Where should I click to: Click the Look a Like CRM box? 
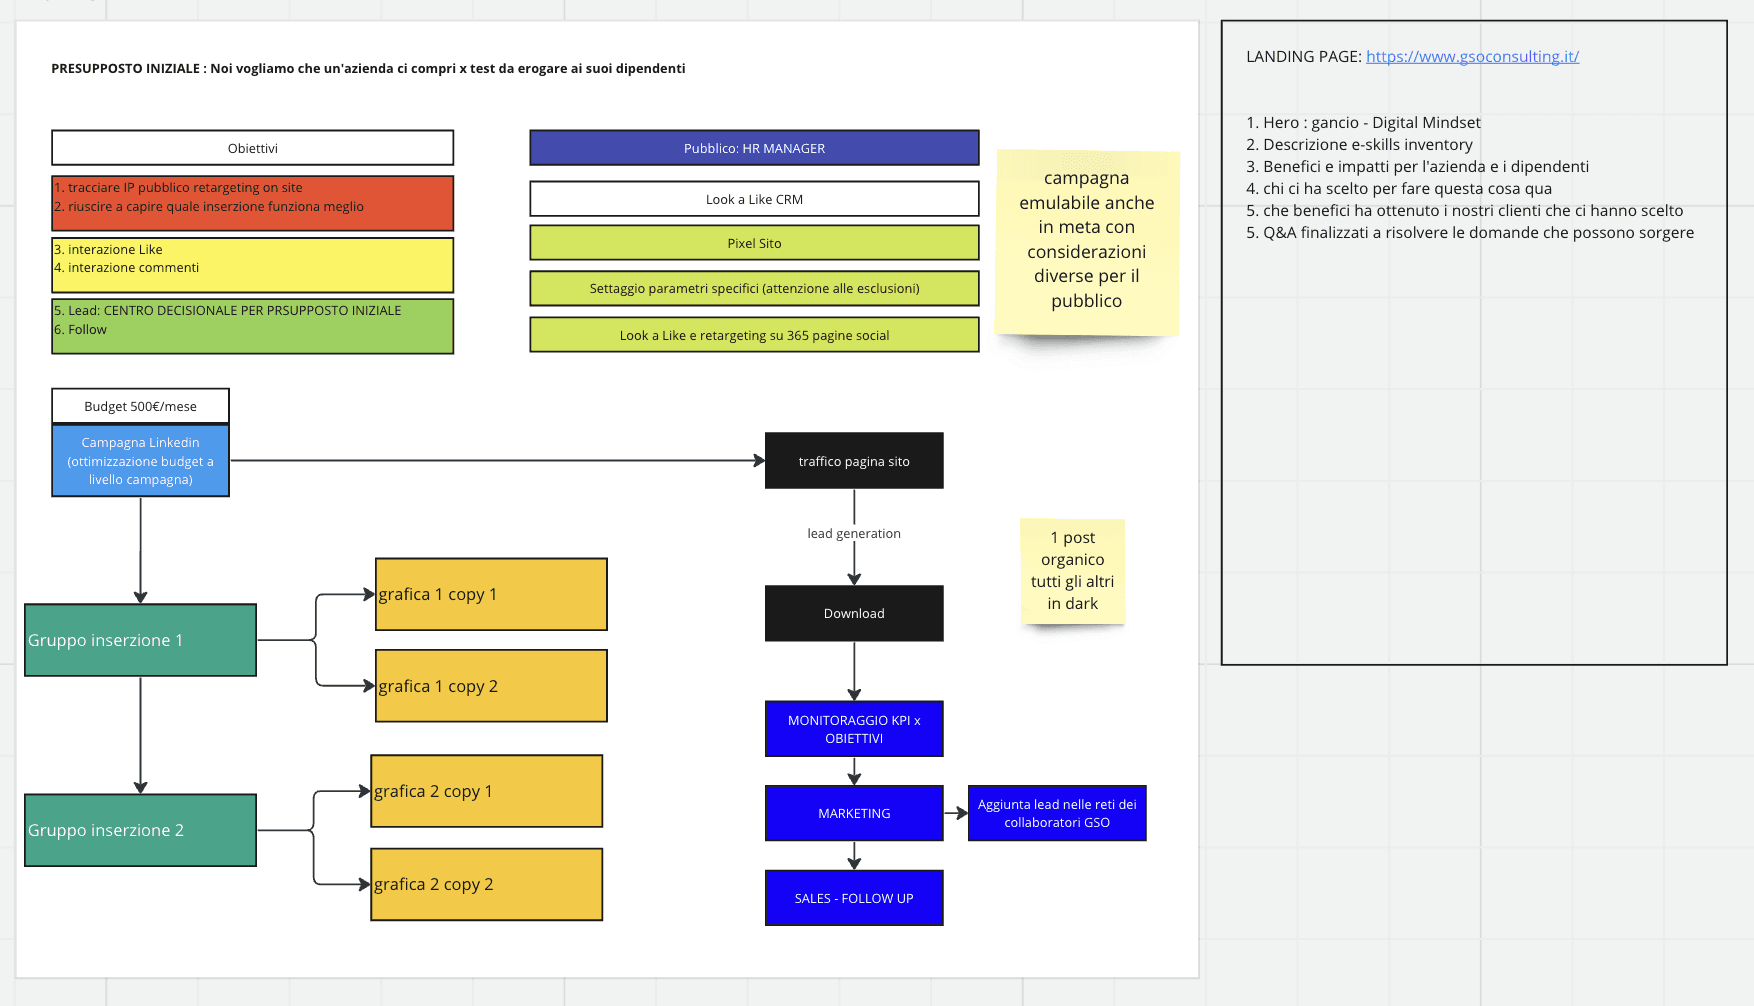point(754,199)
